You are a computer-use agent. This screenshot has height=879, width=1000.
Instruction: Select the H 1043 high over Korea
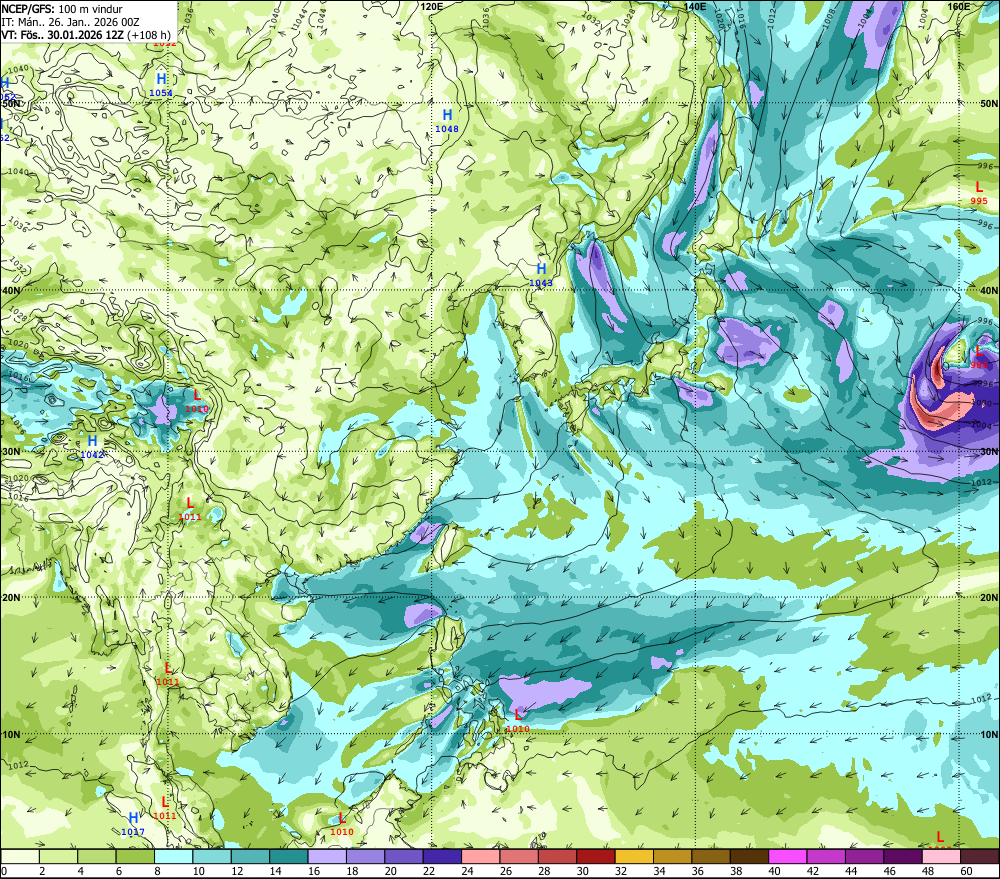coord(541,275)
